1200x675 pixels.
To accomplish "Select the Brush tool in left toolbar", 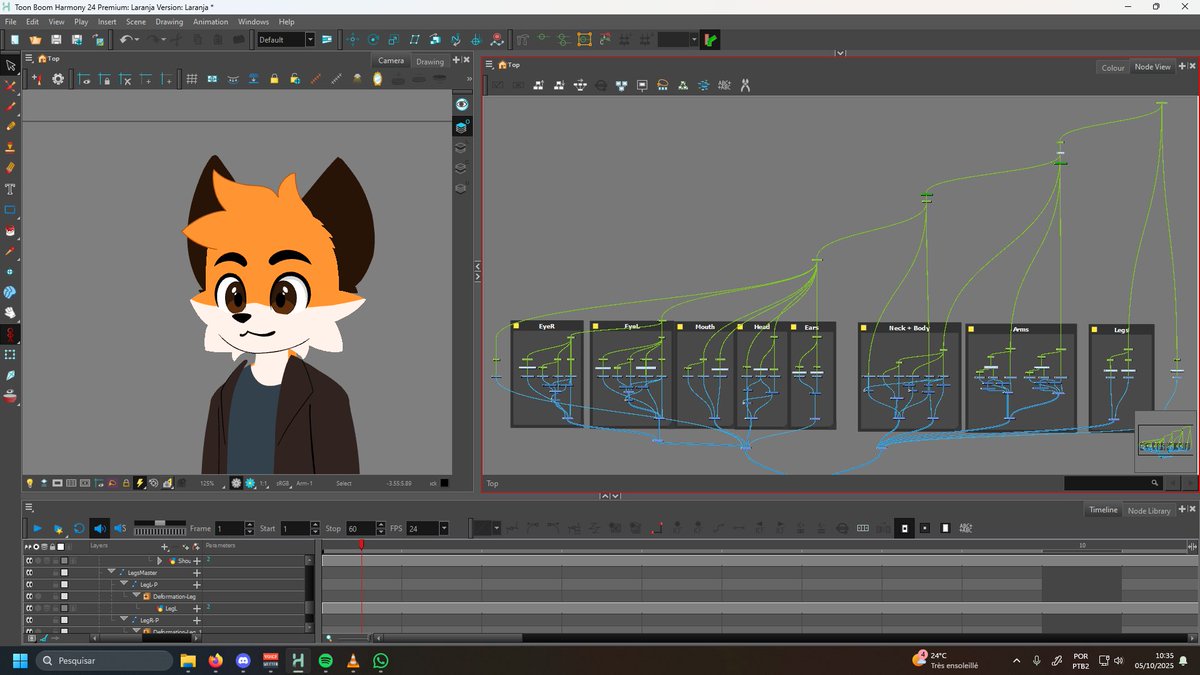I will pyautogui.click(x=10, y=106).
